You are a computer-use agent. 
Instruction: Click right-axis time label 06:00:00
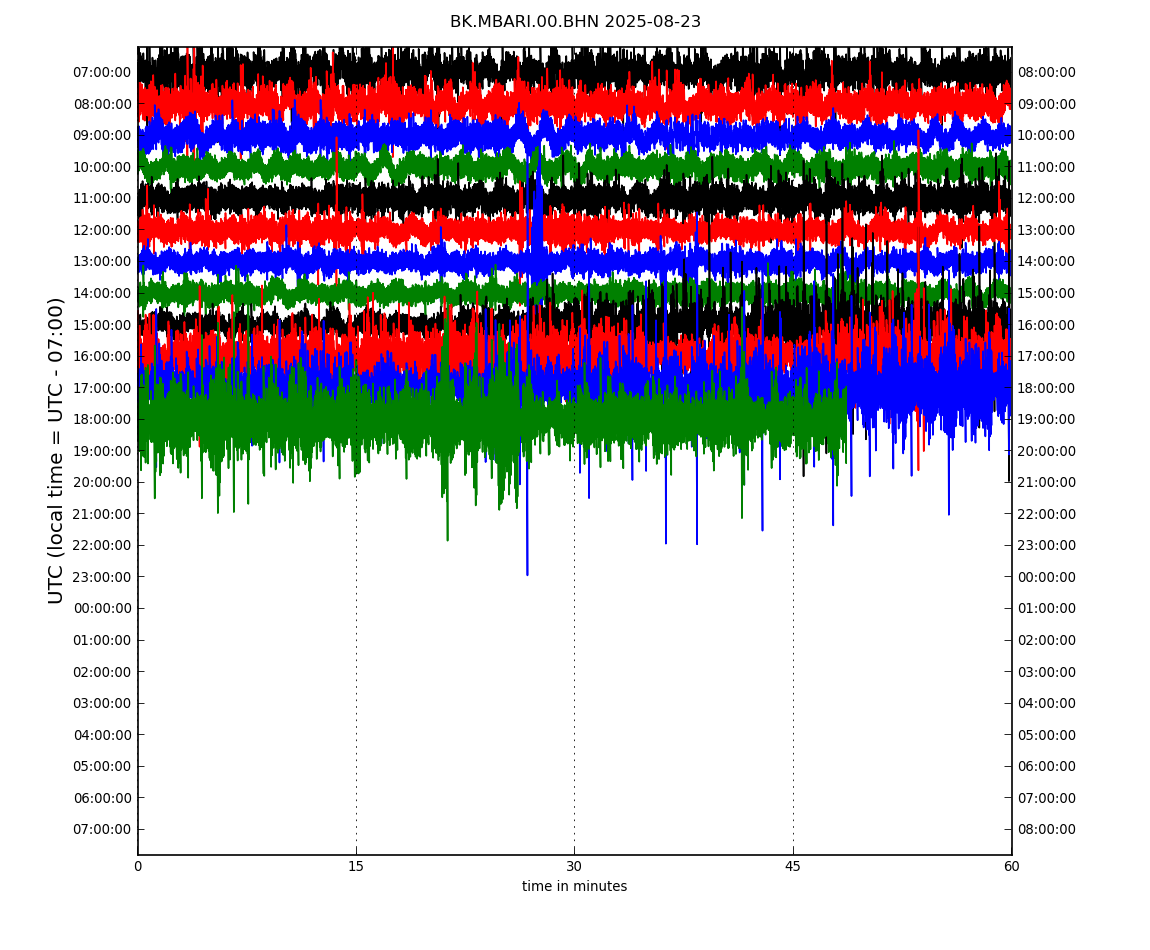point(1047,767)
